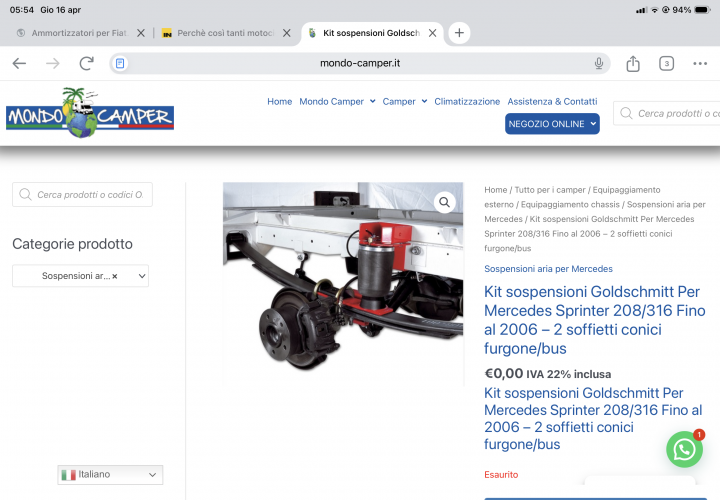
Task: Open the WhatsApp chat bubble
Action: [x=684, y=449]
